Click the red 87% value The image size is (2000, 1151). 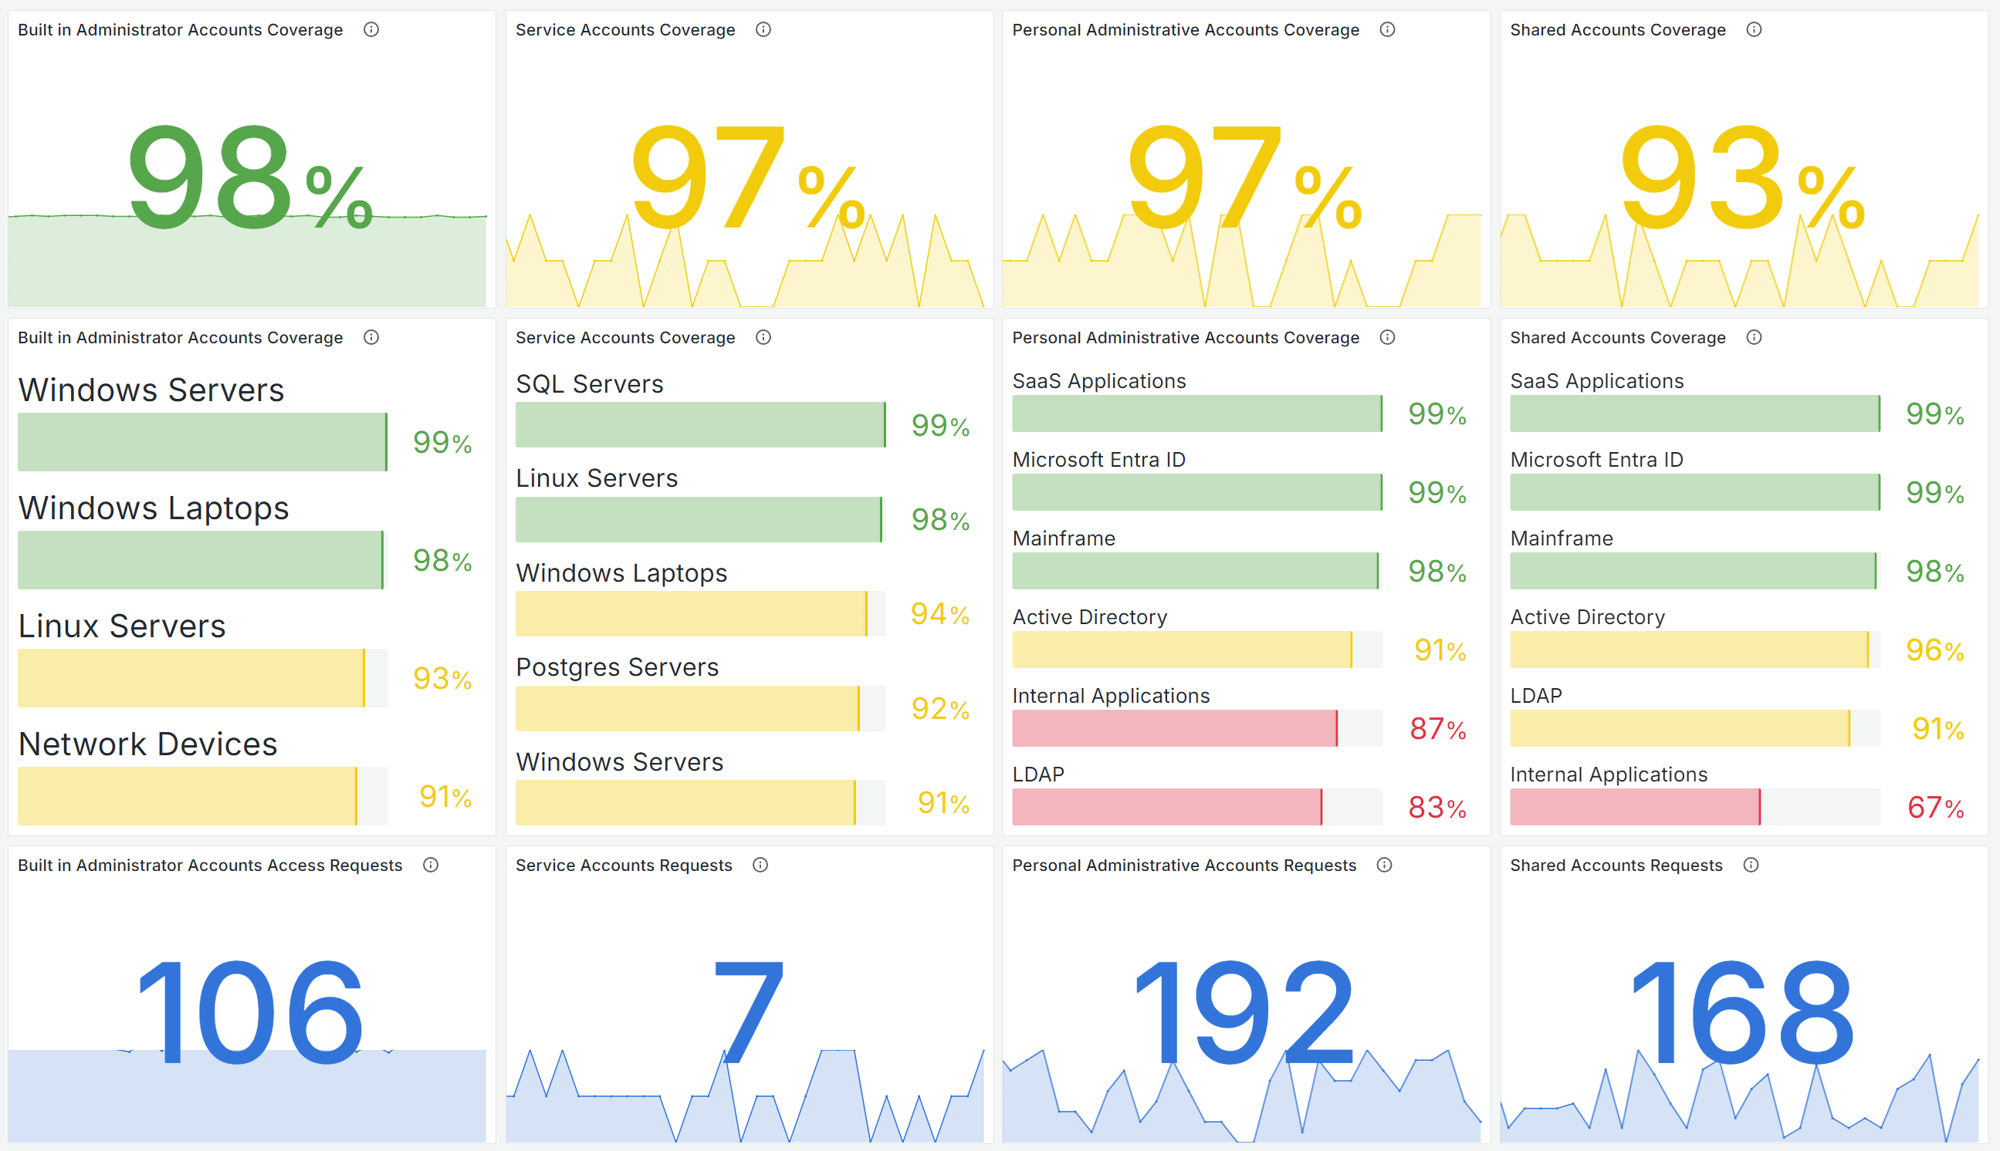coord(1438,729)
